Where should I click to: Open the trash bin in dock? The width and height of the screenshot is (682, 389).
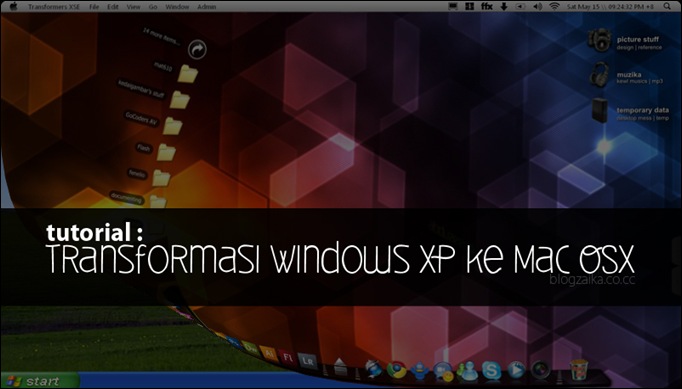point(578,370)
